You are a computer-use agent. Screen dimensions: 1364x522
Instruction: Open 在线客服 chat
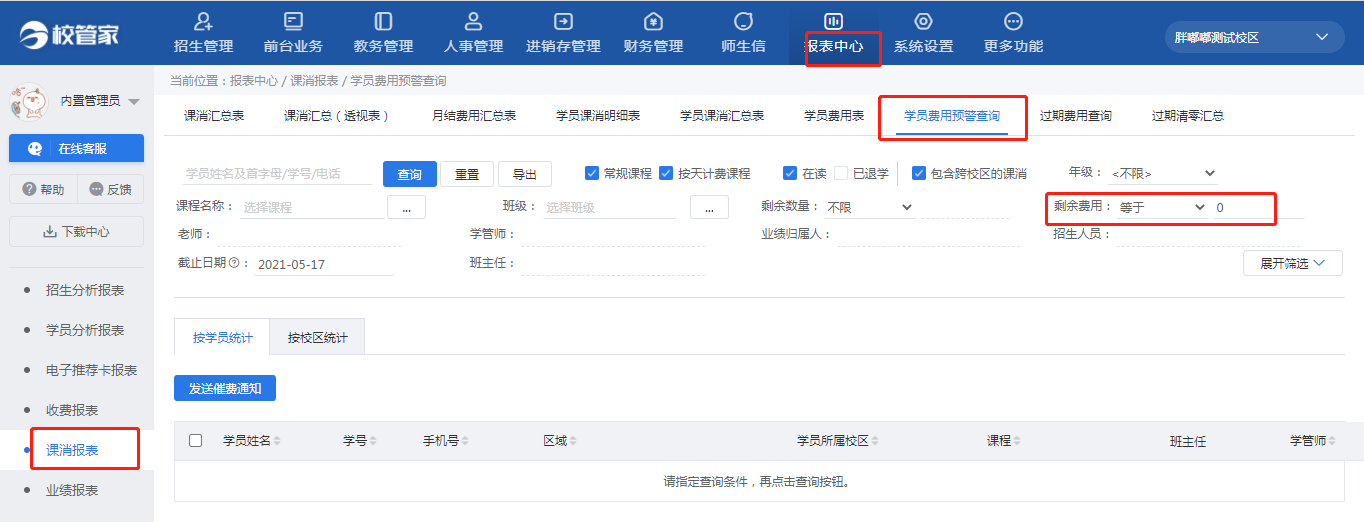76,148
